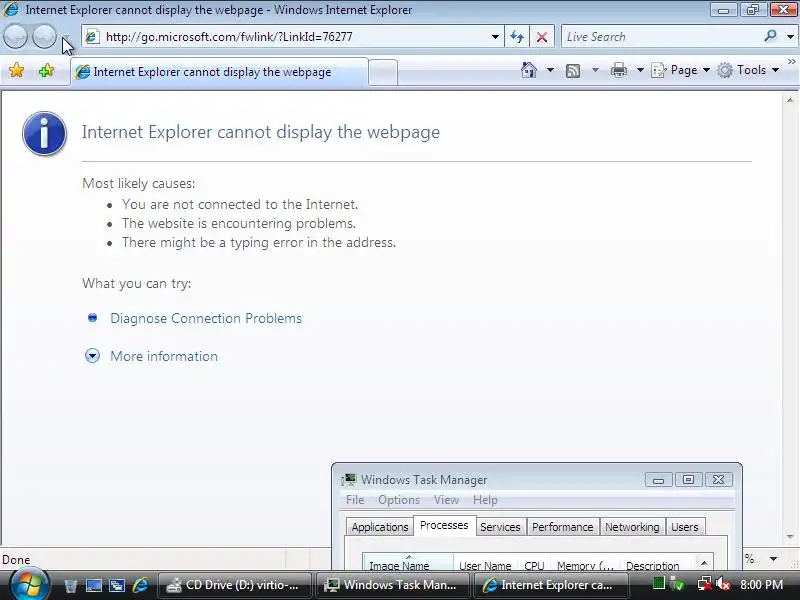Viewport: 800px width, 600px height.
Task: Switch to Networking tab in Task Manager
Action: point(632,527)
